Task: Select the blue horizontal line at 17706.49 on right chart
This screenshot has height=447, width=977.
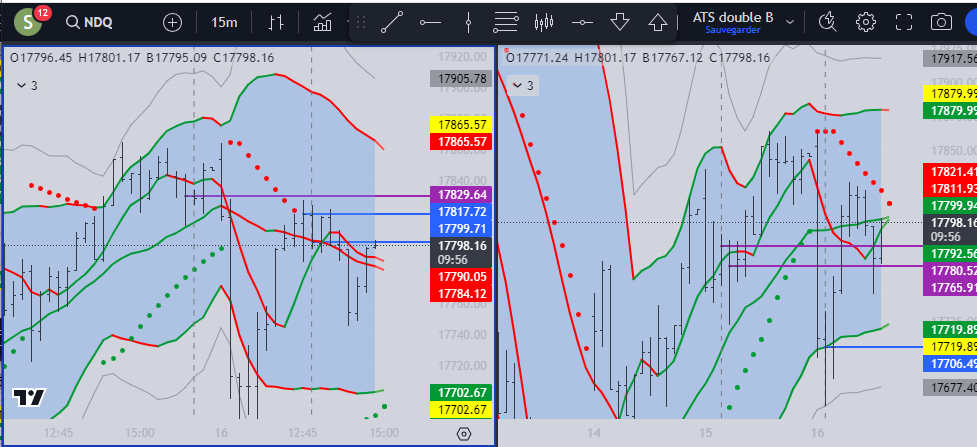Action: (x=875, y=346)
